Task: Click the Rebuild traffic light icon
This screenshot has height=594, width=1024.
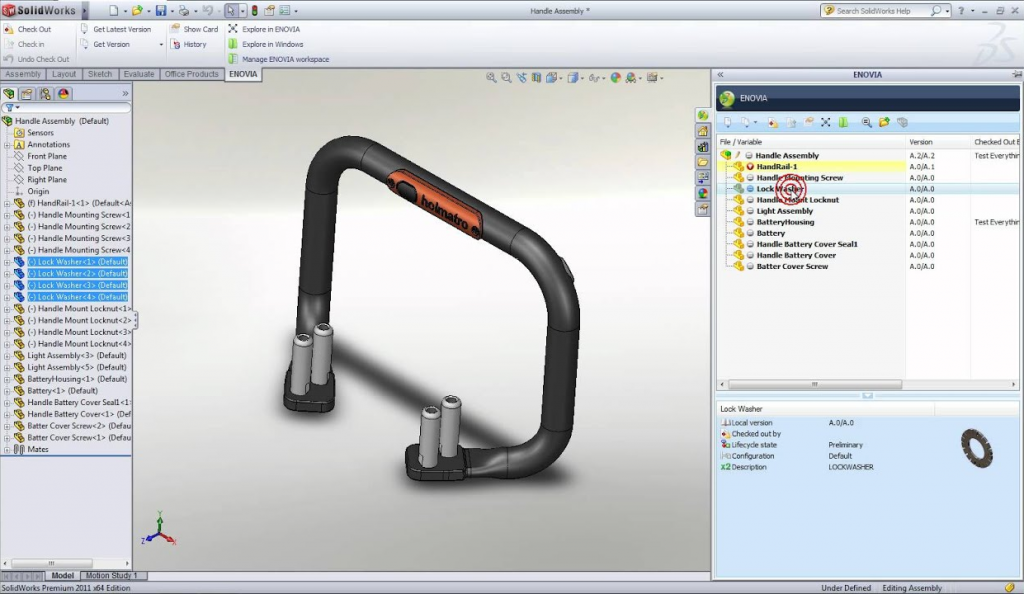Action: 253,11
